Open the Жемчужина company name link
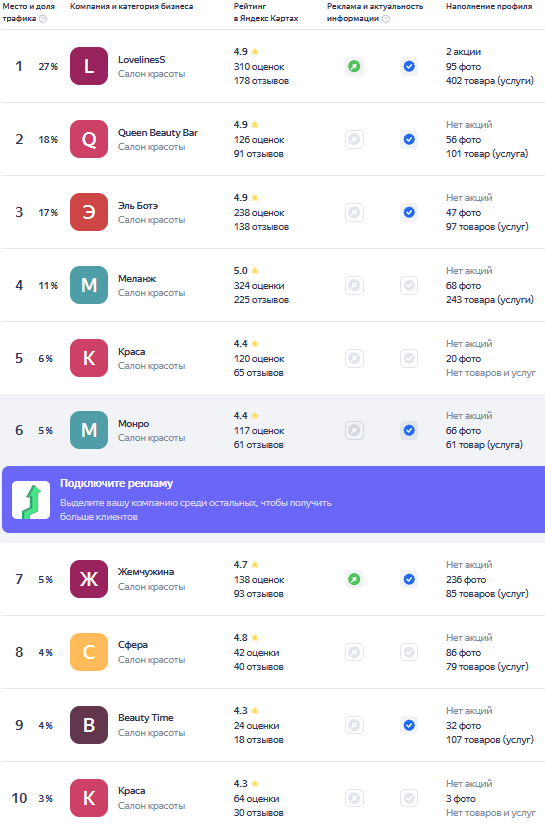Screen dimensions: 545x825 pos(146,572)
